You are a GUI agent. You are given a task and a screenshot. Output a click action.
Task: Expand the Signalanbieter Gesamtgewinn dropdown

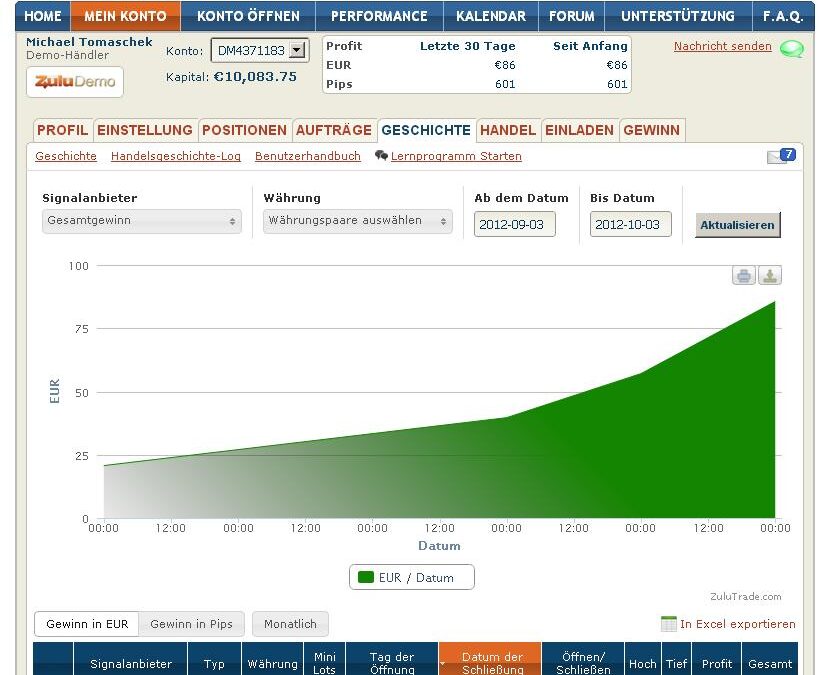[x=141, y=221]
